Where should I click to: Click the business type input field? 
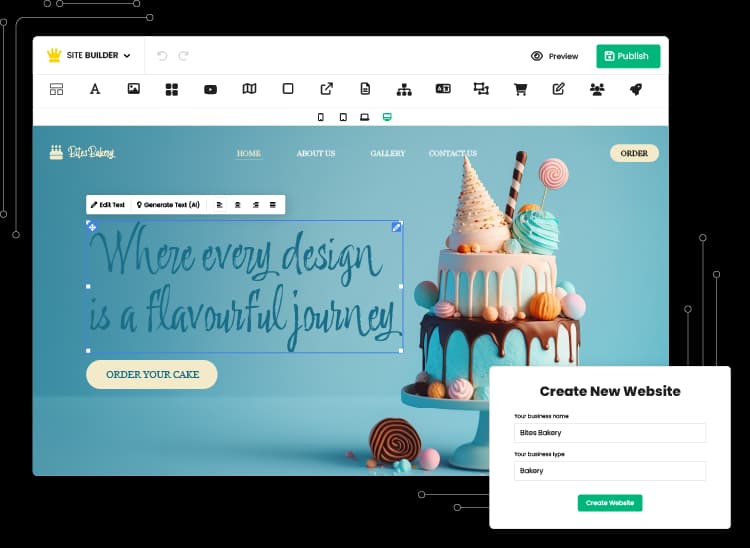click(x=610, y=471)
